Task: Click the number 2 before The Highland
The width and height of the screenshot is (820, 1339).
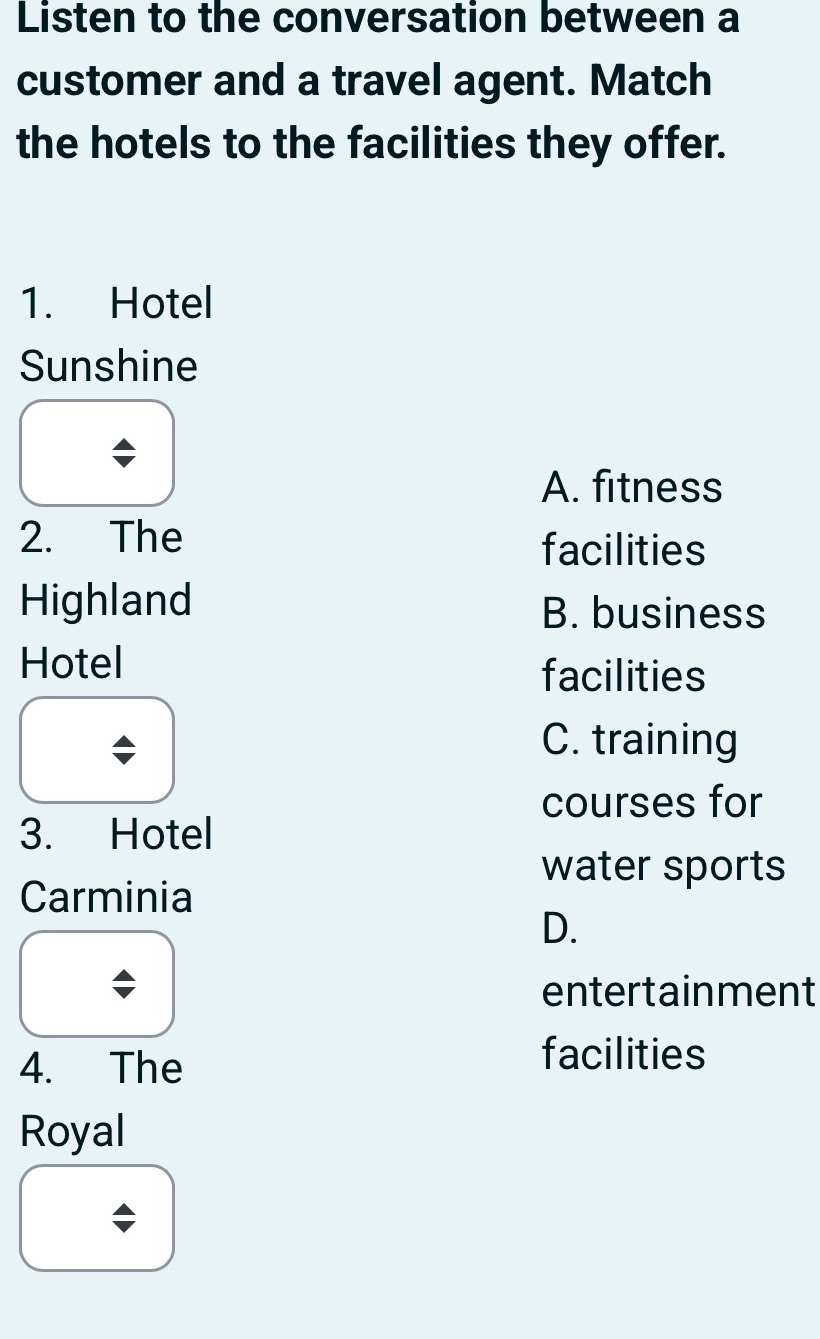Action: pos(36,538)
